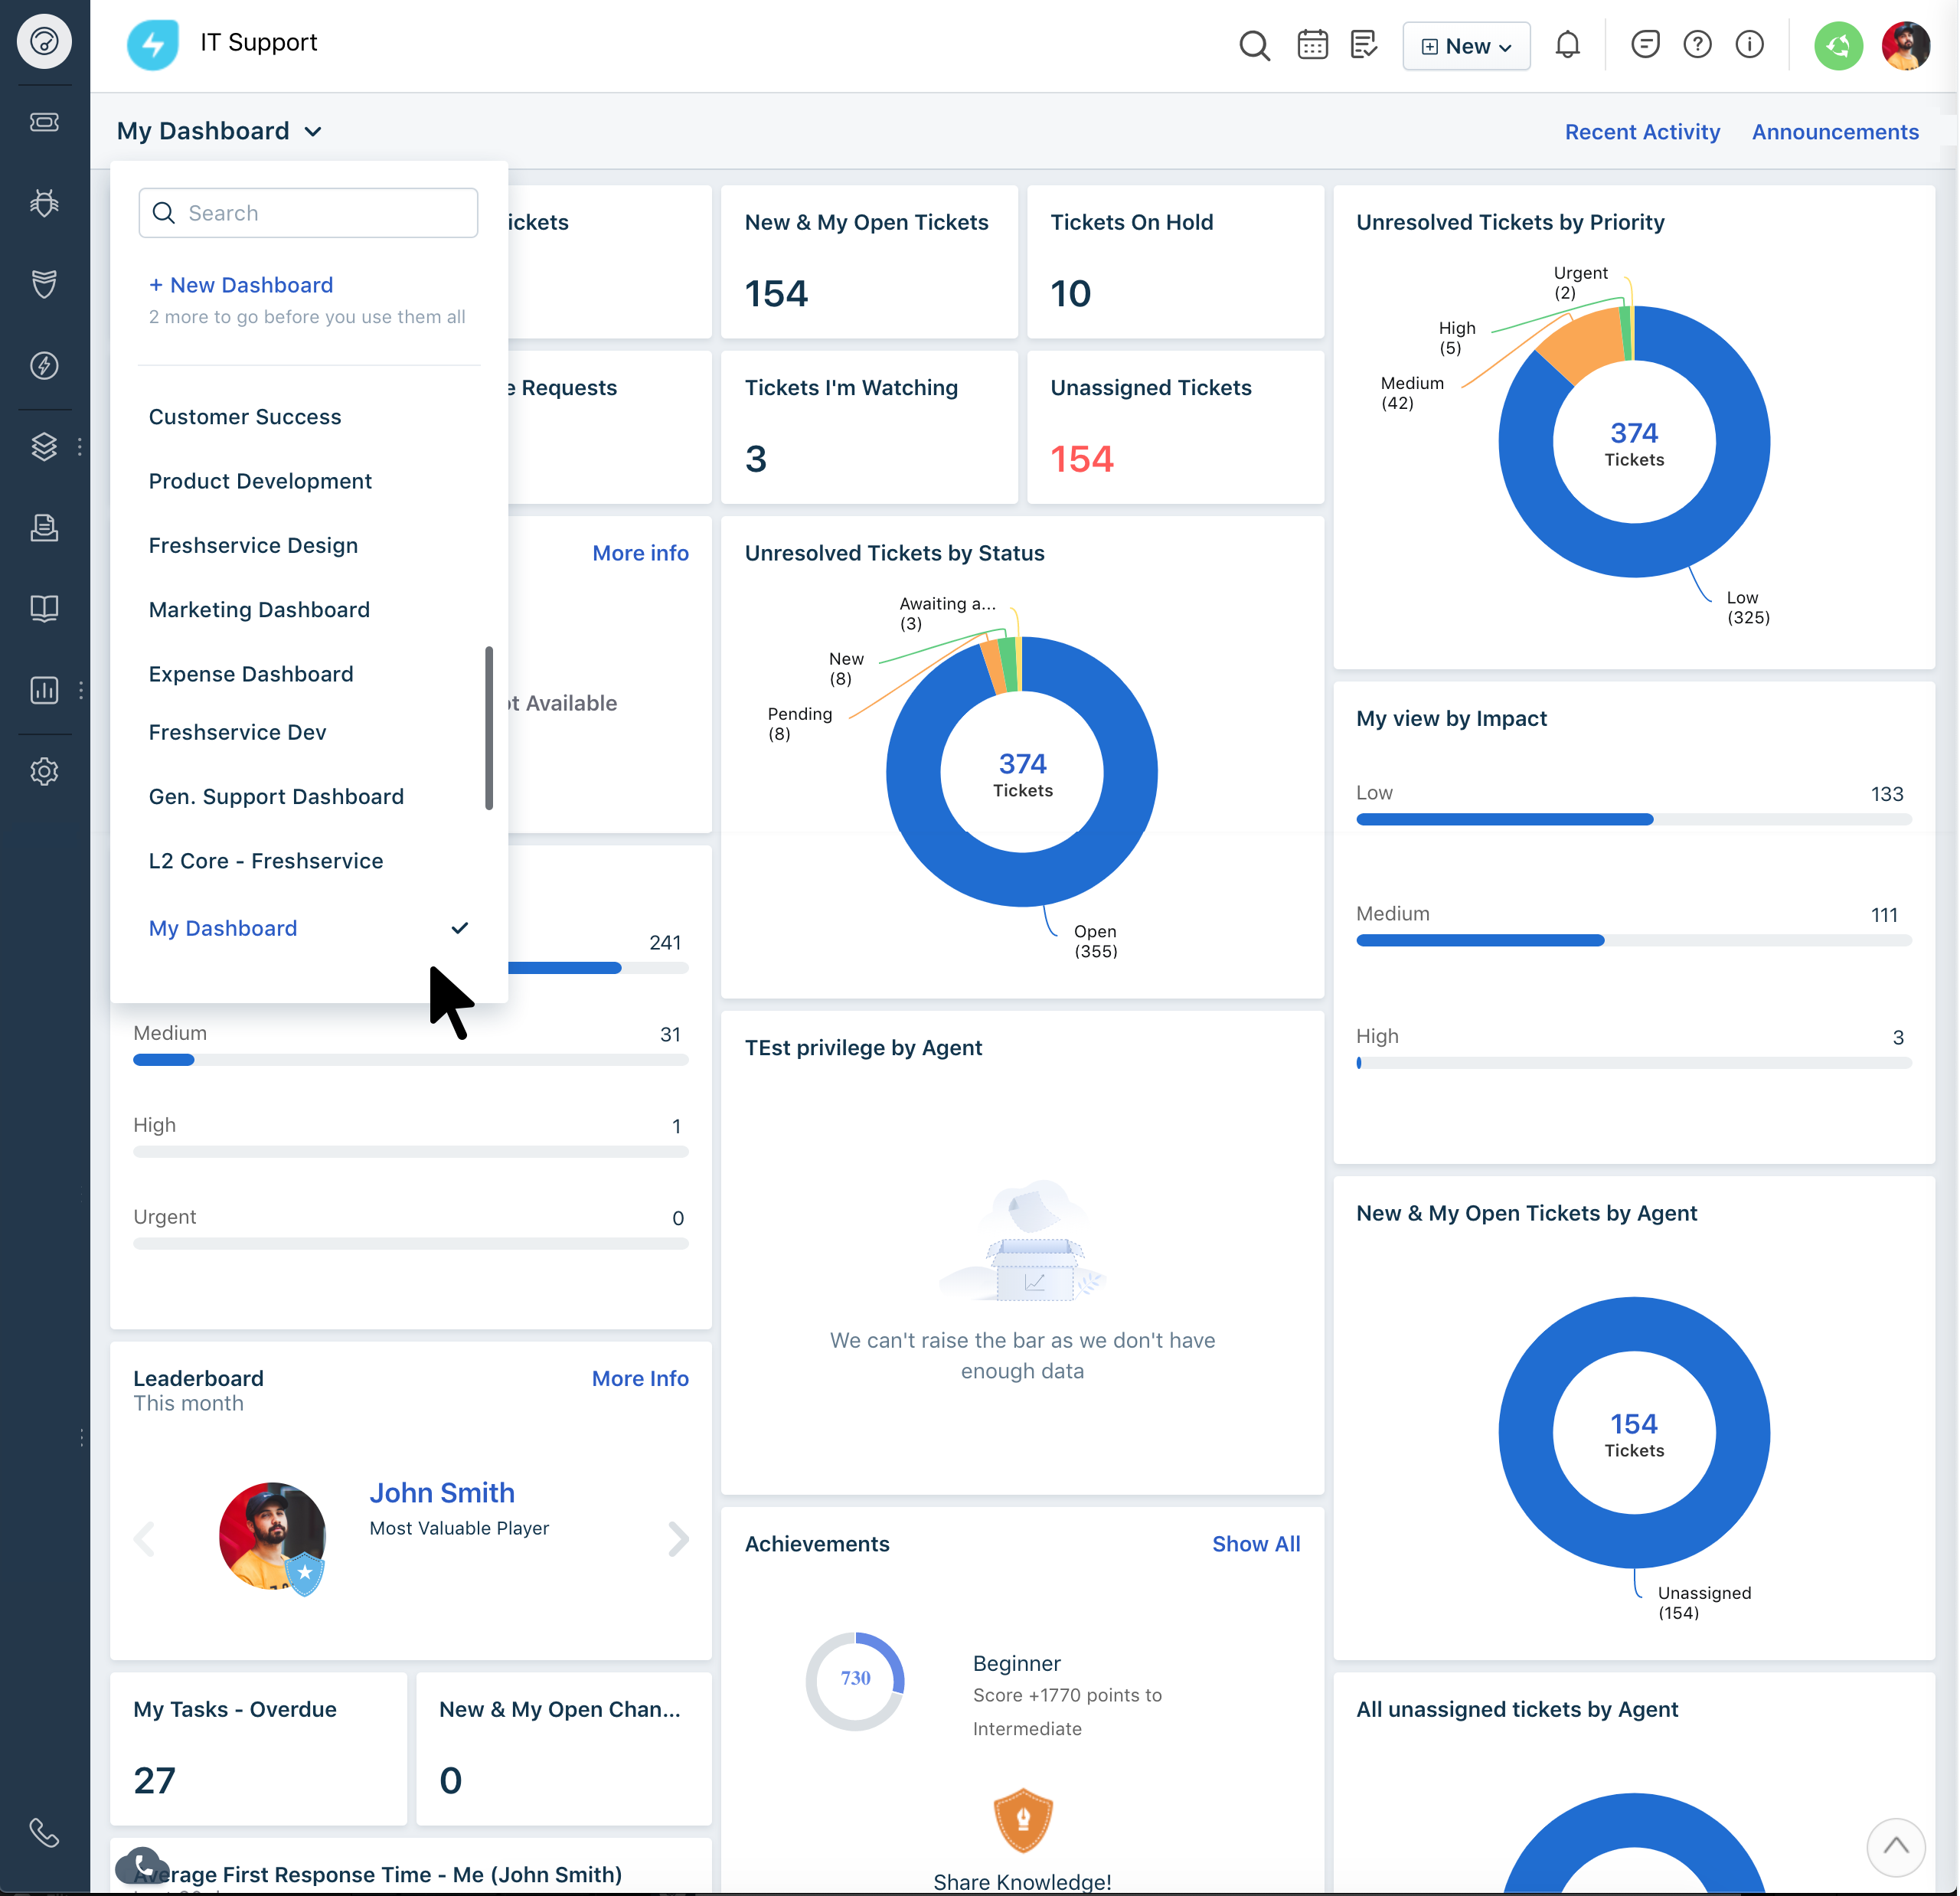Click the dashboard Search input field

pos(308,213)
